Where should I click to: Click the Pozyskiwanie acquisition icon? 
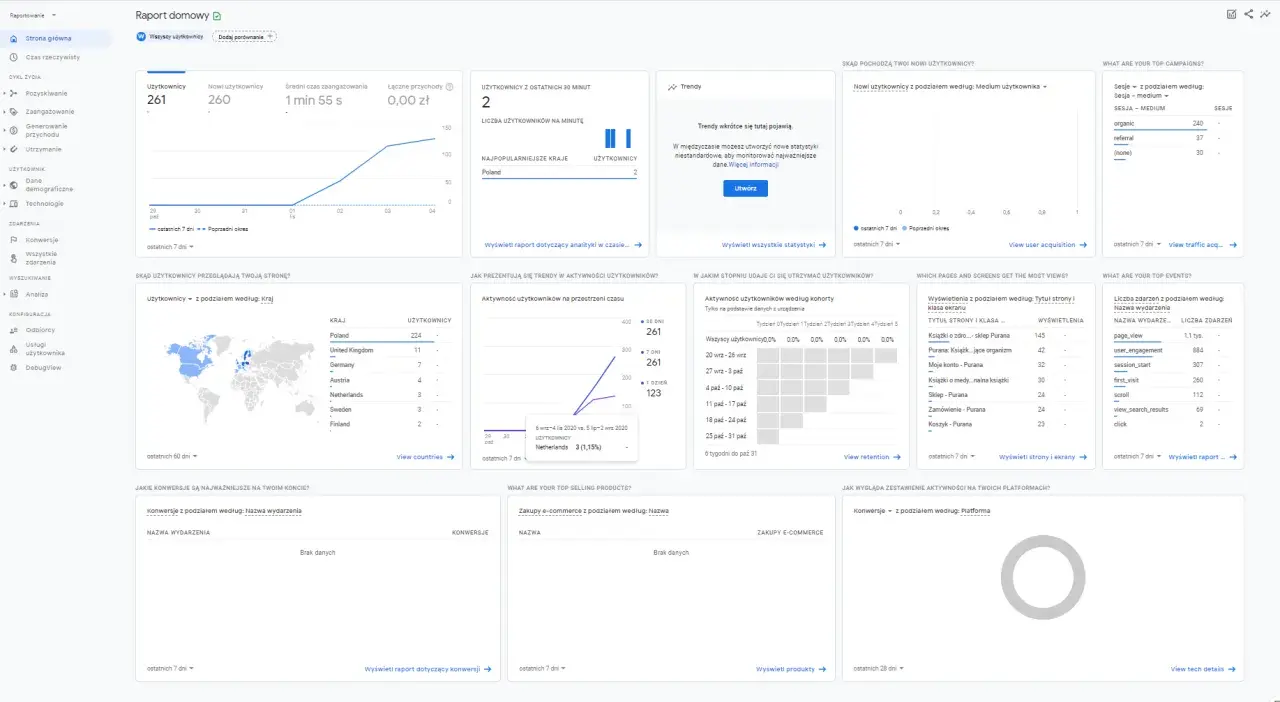(14, 93)
